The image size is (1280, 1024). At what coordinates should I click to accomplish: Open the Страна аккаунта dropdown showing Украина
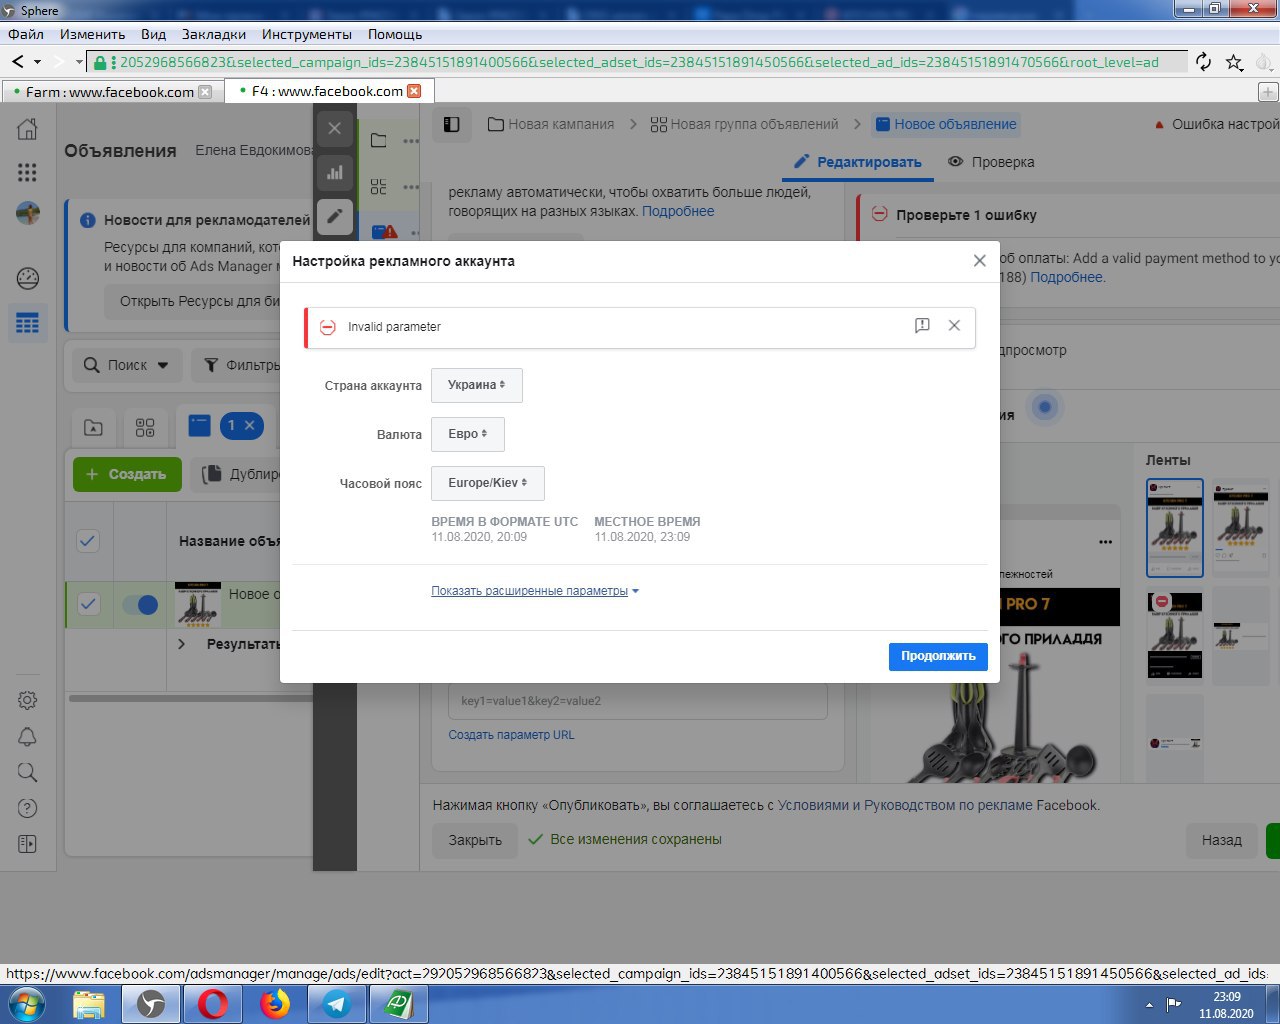tap(477, 385)
